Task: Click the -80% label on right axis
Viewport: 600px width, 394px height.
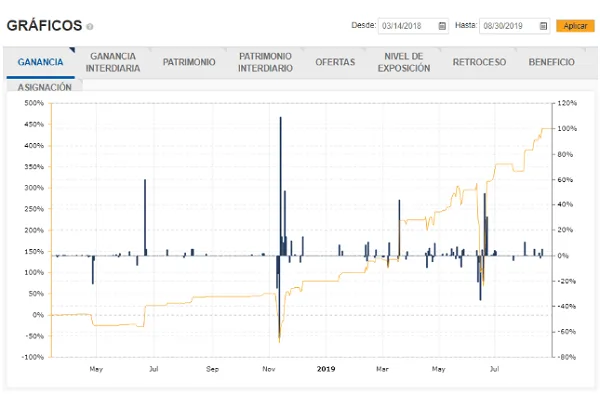Action: (x=567, y=357)
